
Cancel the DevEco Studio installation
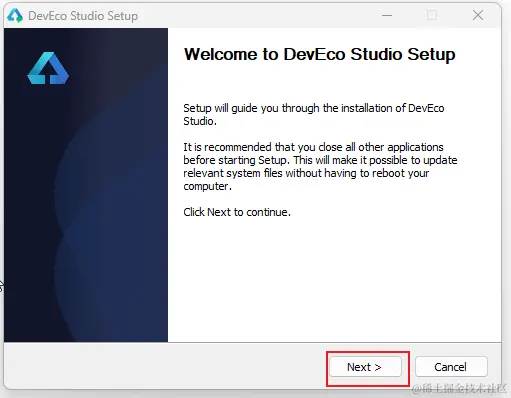(451, 367)
